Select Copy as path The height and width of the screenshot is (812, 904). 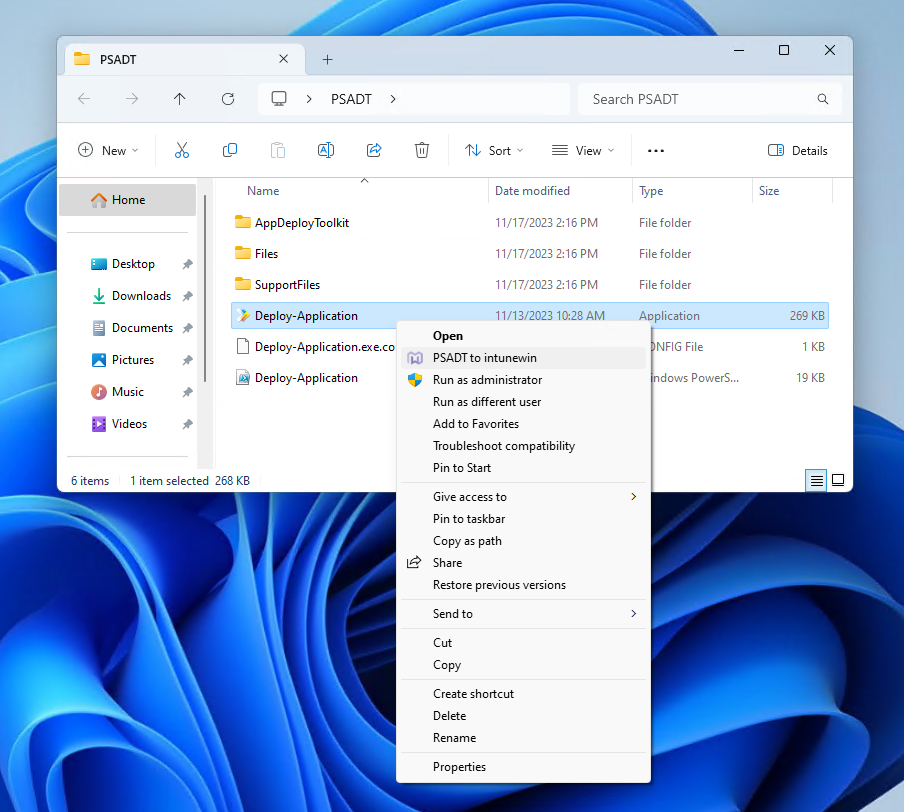[523, 541]
